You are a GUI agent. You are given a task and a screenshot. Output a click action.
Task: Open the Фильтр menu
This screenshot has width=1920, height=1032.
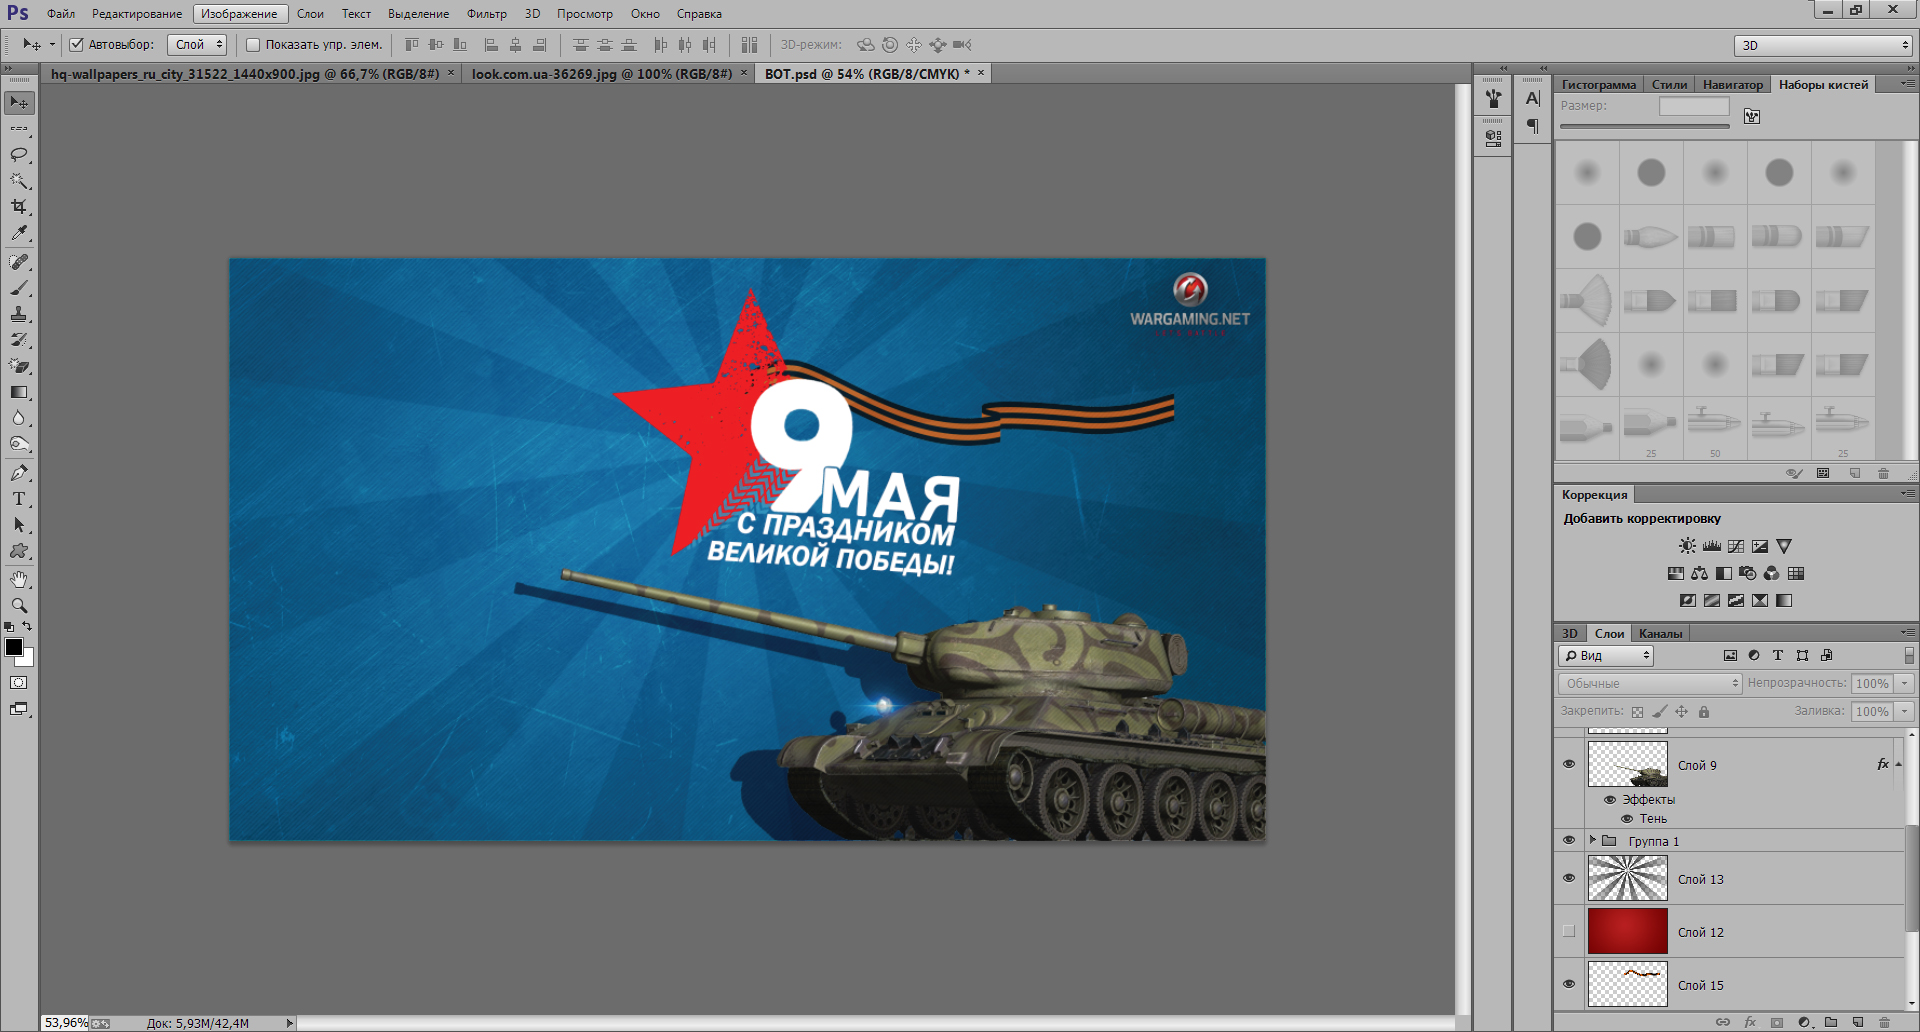coord(486,14)
